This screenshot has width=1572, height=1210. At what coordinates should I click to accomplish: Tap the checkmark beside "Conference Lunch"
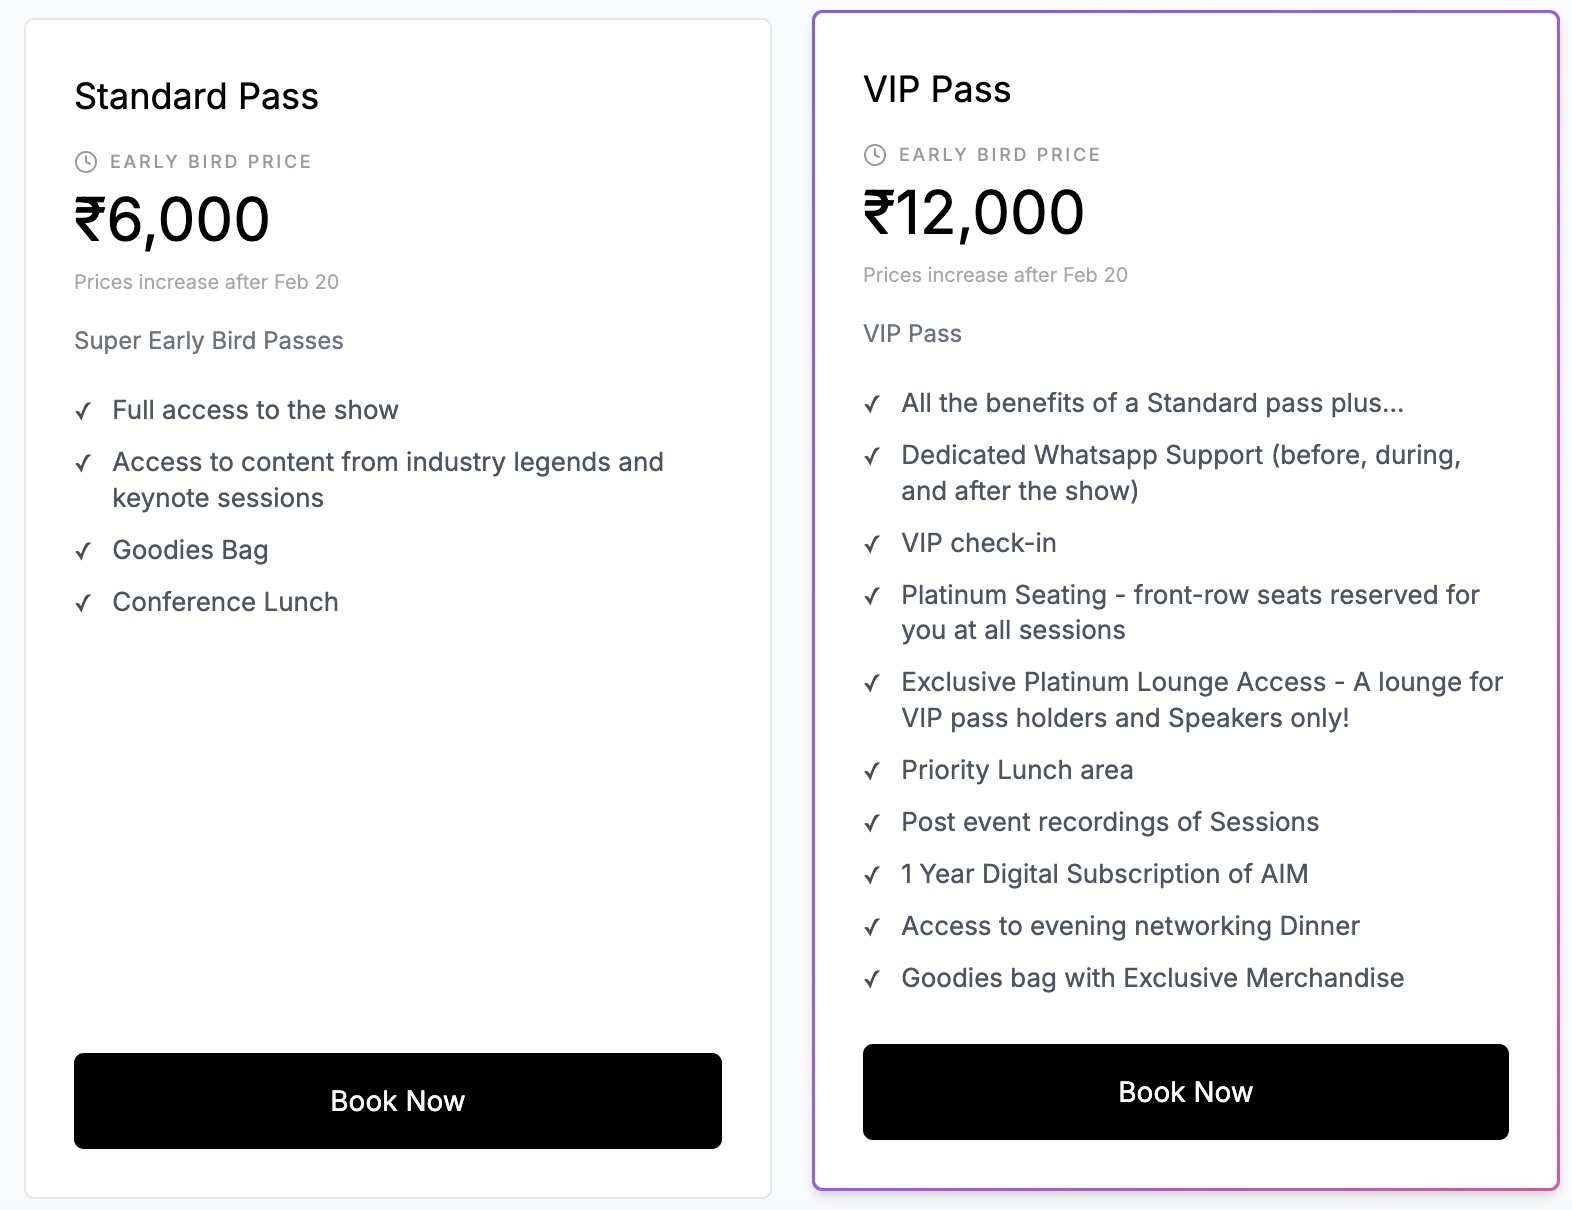pyautogui.click(x=84, y=603)
